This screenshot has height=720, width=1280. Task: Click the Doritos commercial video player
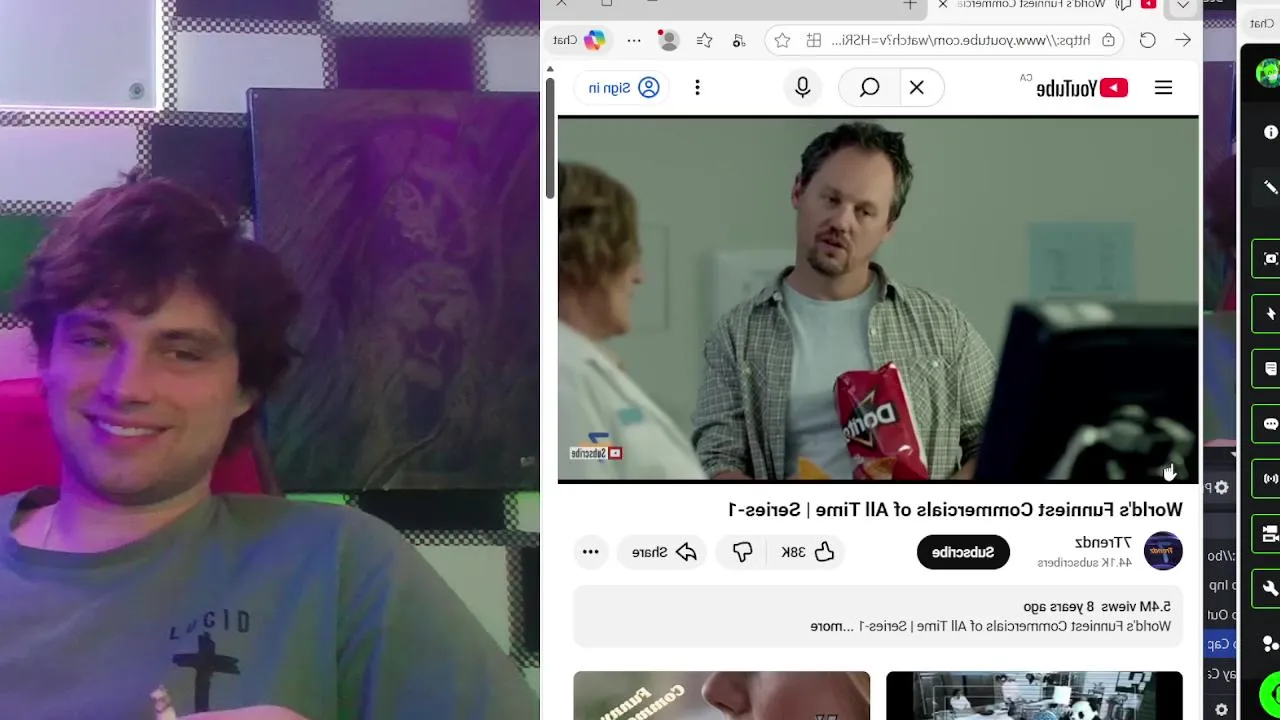click(878, 299)
